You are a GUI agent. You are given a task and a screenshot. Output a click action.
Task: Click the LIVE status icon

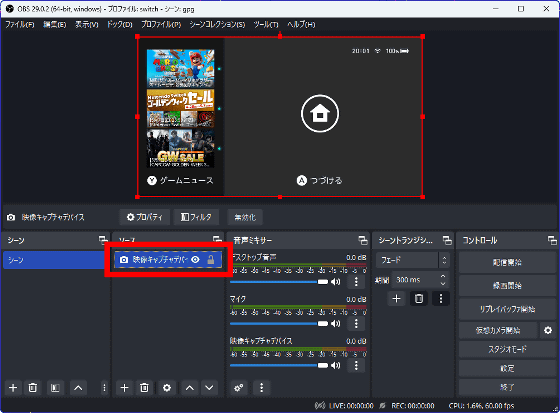pos(320,405)
